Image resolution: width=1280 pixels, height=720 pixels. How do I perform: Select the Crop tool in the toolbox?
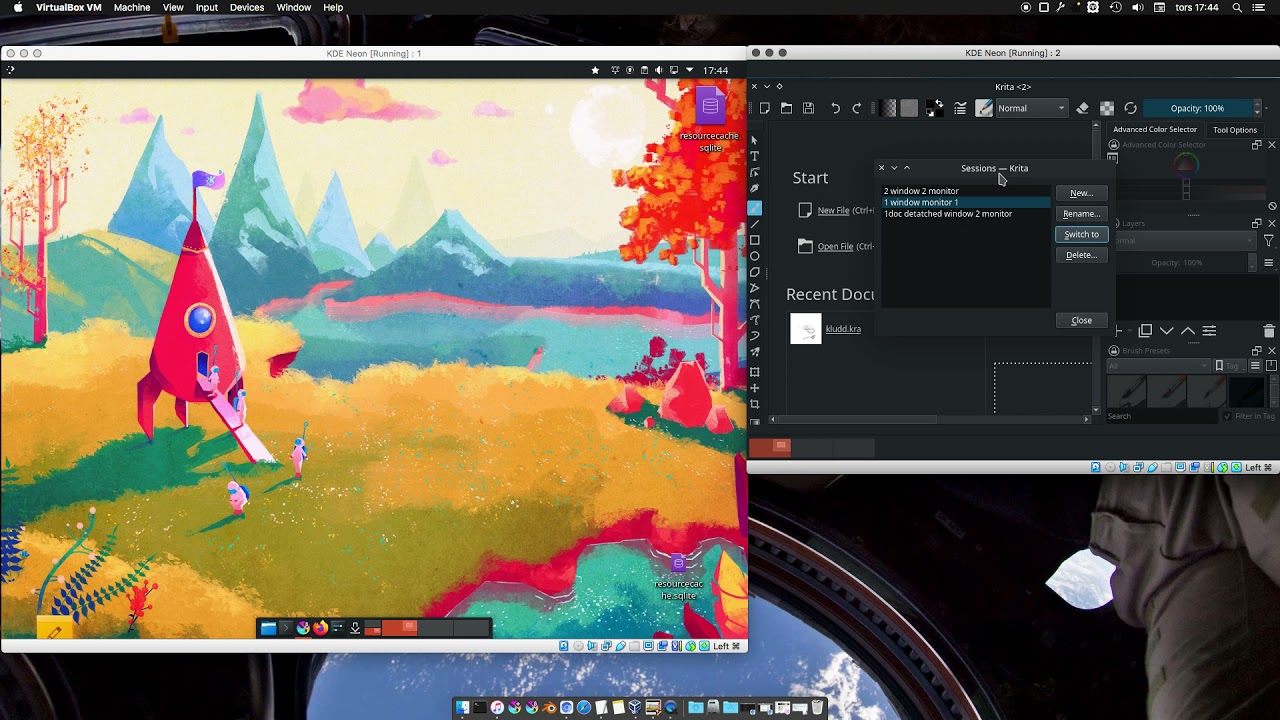(x=755, y=404)
